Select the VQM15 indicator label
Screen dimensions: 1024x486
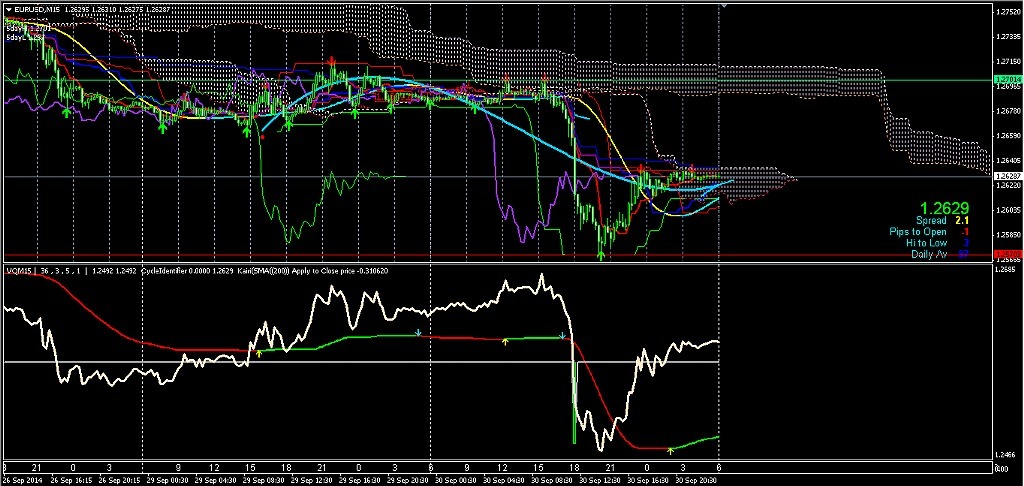(x=18, y=270)
